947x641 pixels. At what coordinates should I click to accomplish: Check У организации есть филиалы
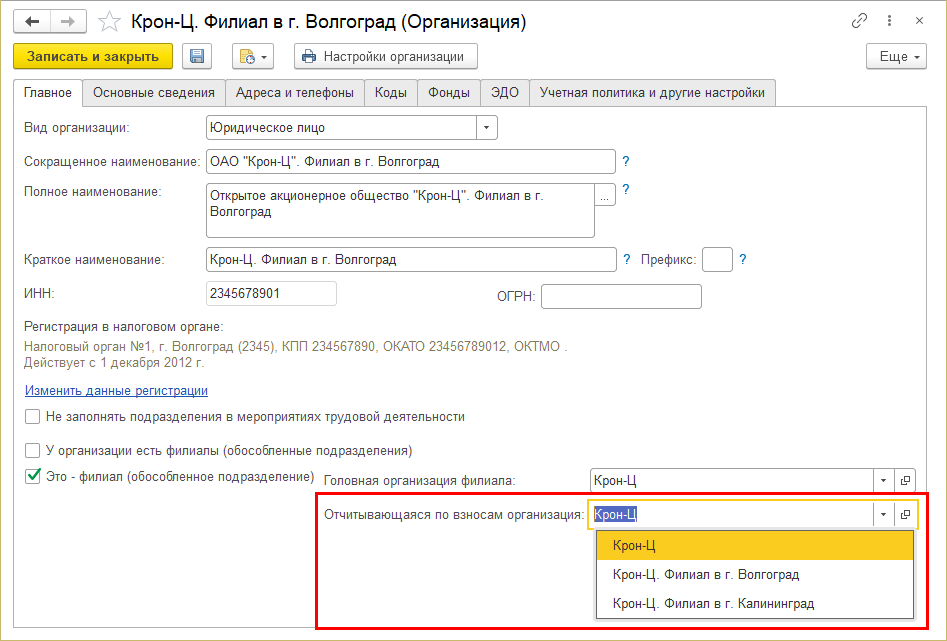pos(33,451)
